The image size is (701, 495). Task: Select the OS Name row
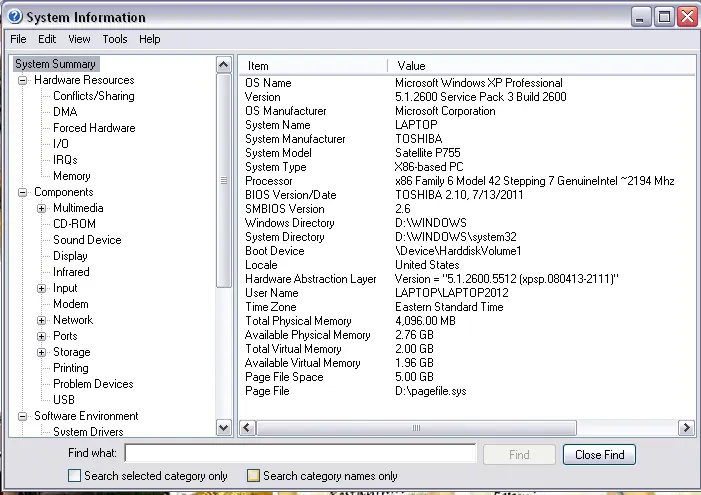(x=467, y=83)
